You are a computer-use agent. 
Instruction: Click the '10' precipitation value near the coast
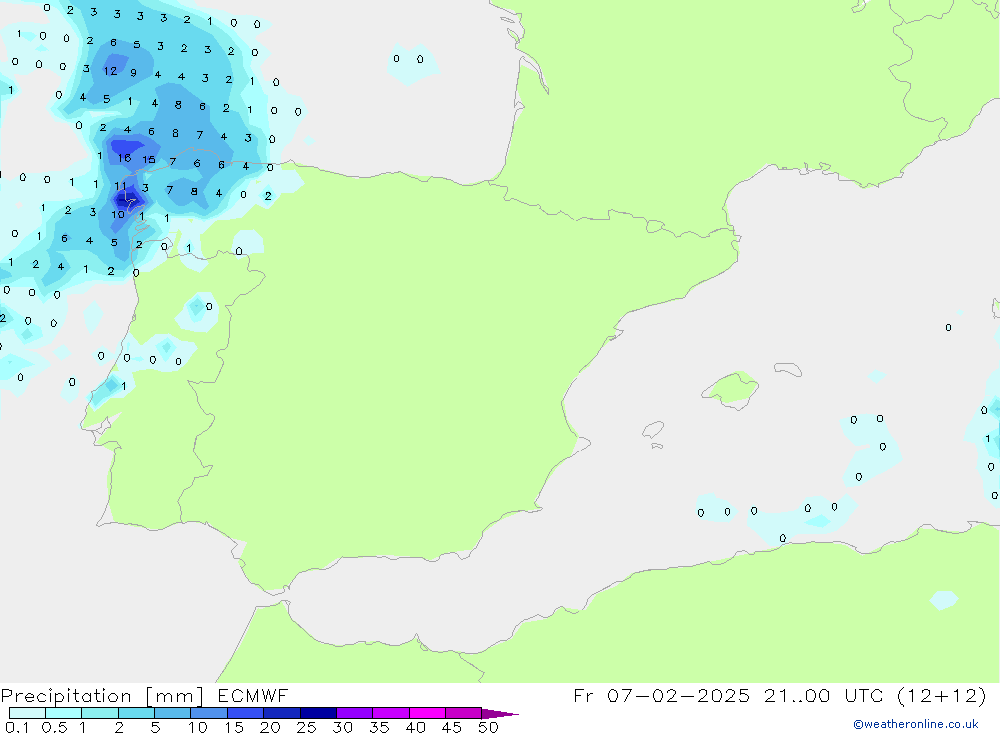[x=118, y=214]
